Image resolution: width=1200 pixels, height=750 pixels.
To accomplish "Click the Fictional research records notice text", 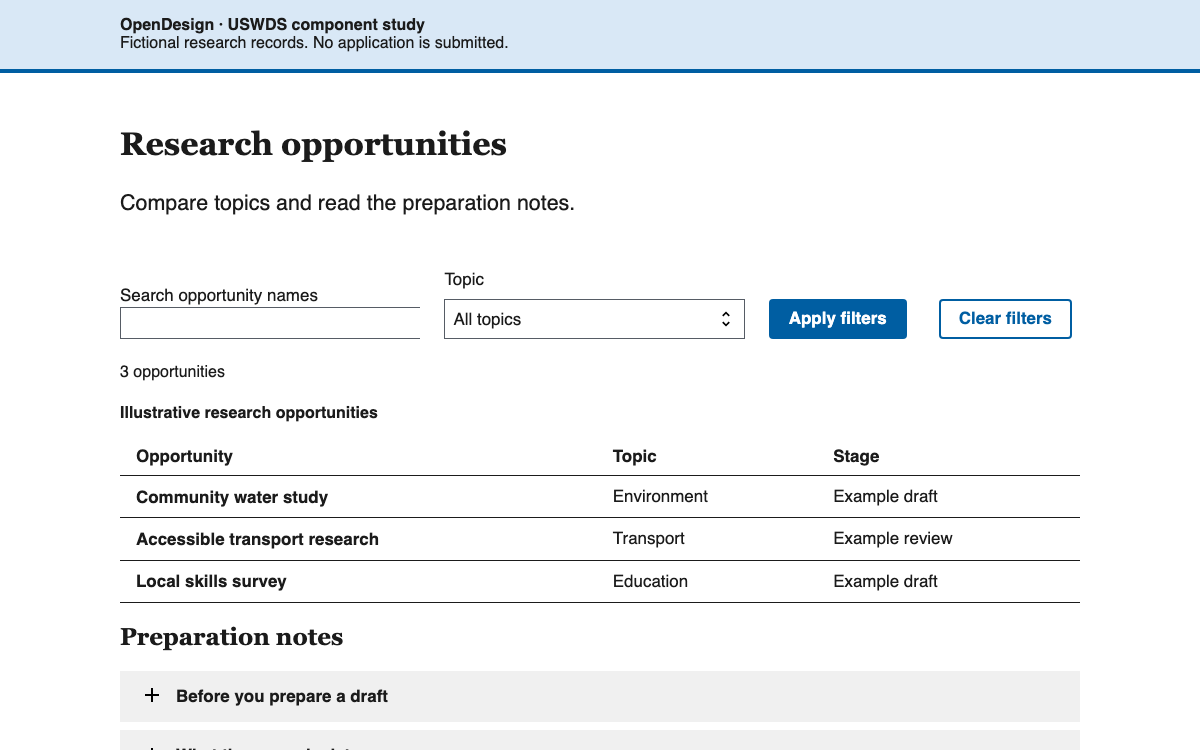I will click(x=314, y=42).
